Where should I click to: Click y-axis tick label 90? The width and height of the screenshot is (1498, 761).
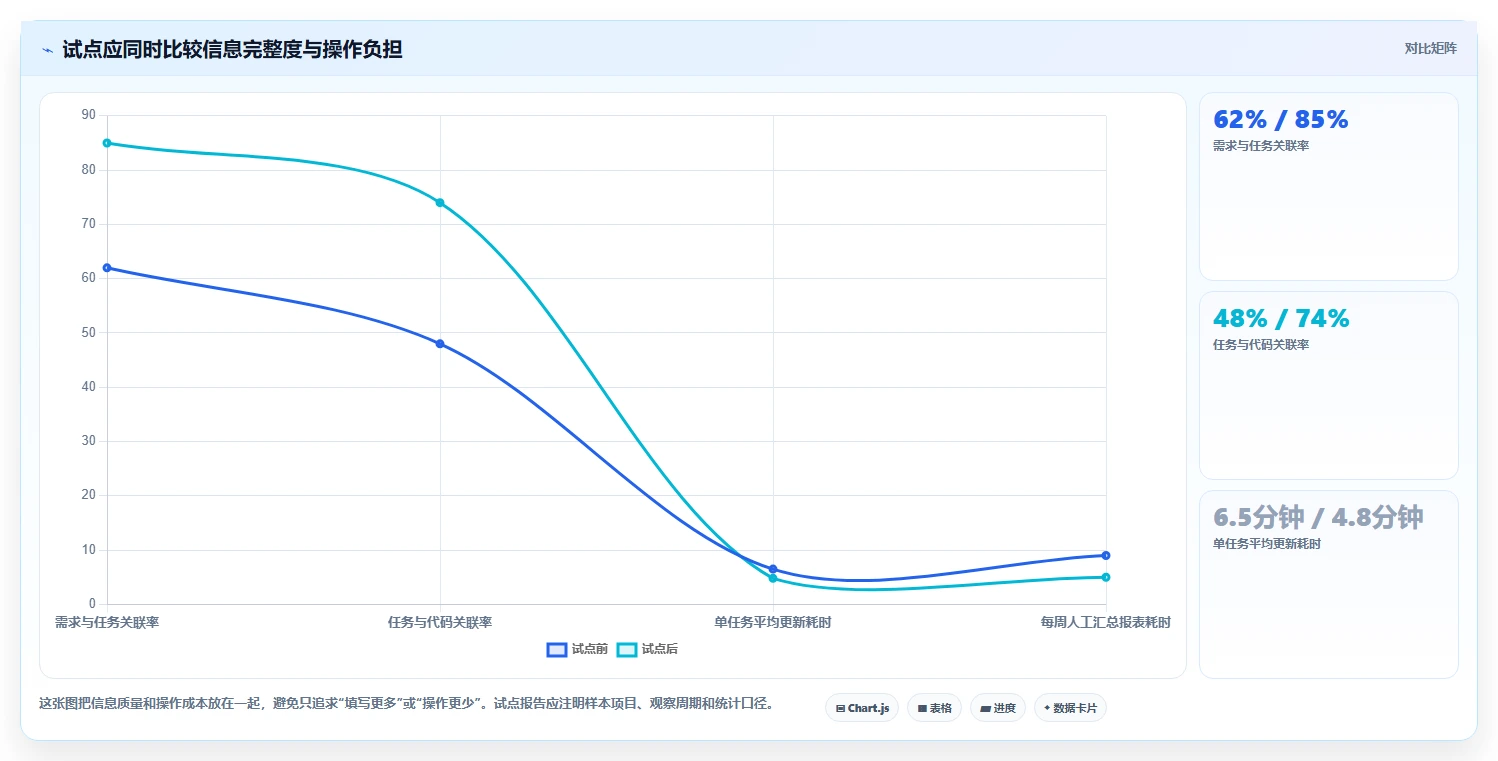(89, 115)
